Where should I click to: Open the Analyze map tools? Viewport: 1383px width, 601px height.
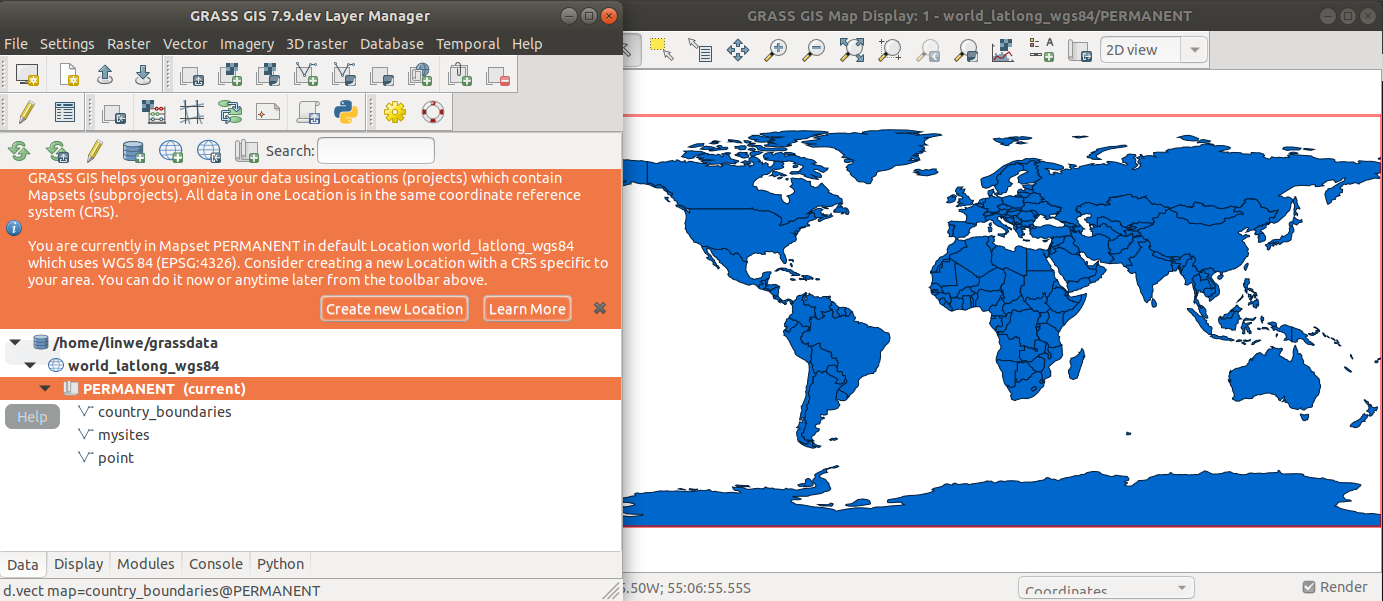click(x=1003, y=49)
